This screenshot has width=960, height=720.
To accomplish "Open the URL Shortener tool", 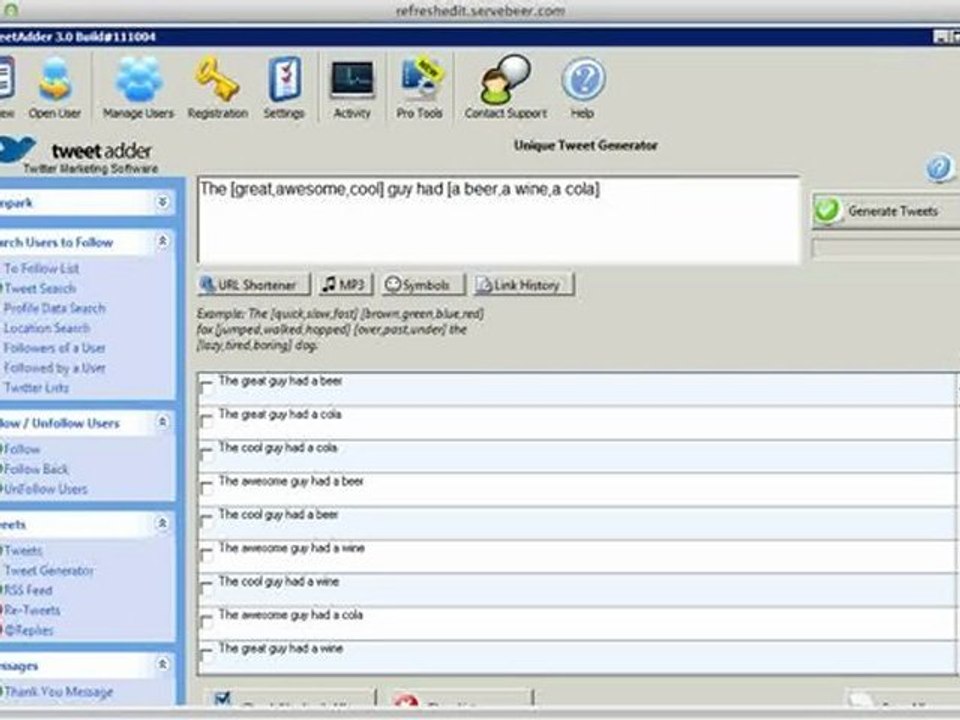I will [x=254, y=285].
